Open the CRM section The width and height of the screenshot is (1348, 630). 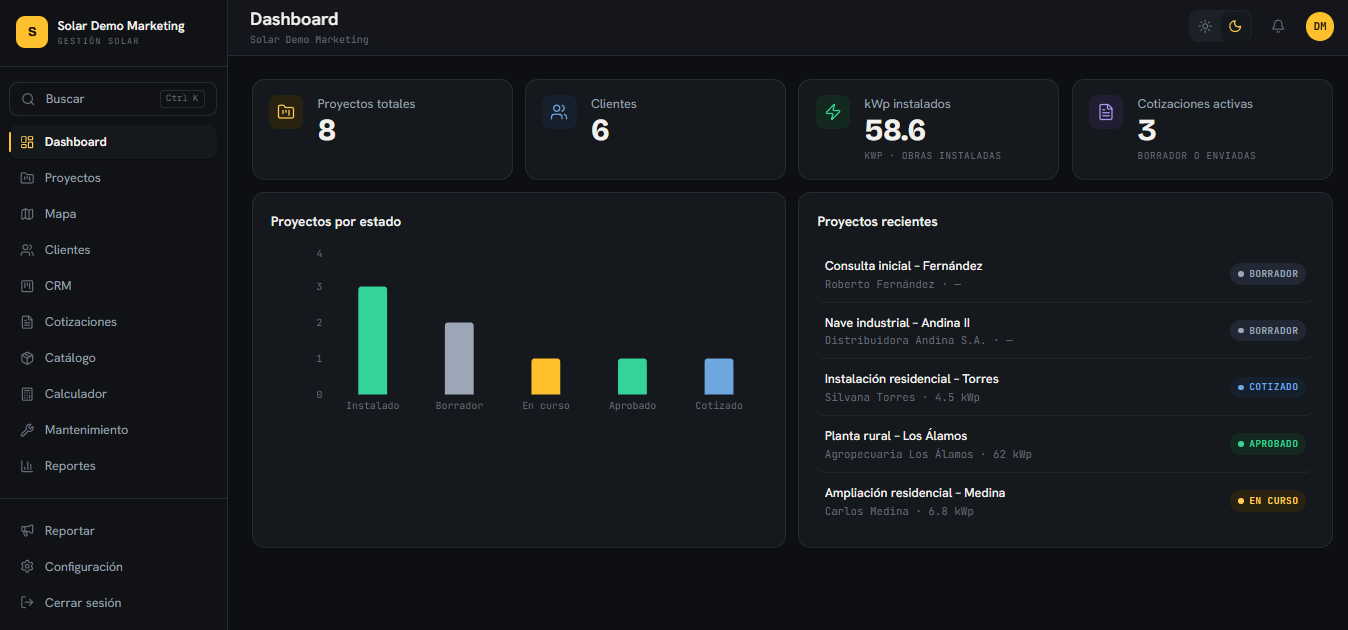[113, 286]
